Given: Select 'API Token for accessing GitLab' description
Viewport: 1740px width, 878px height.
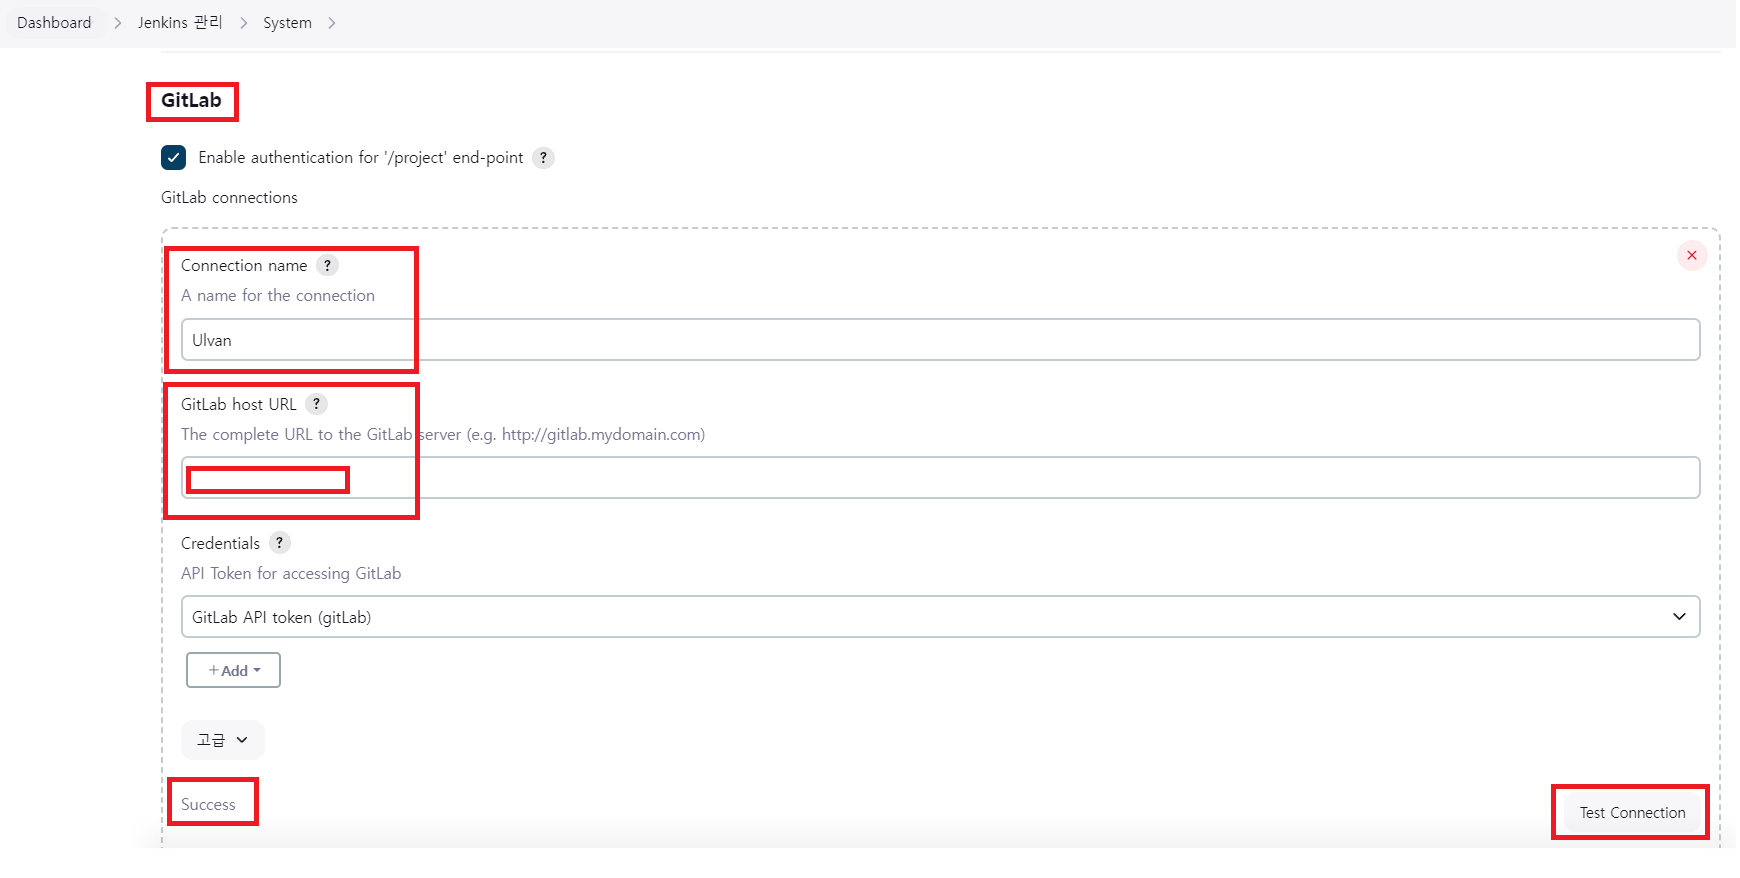Looking at the screenshot, I should pos(291,574).
